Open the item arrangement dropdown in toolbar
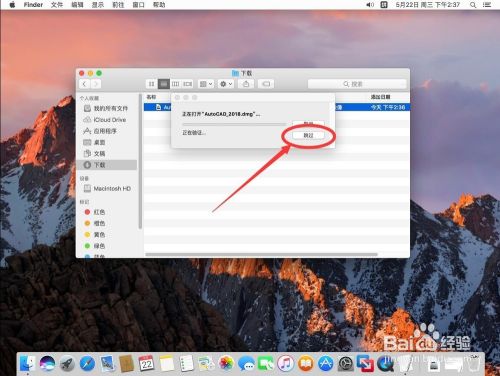 point(206,84)
